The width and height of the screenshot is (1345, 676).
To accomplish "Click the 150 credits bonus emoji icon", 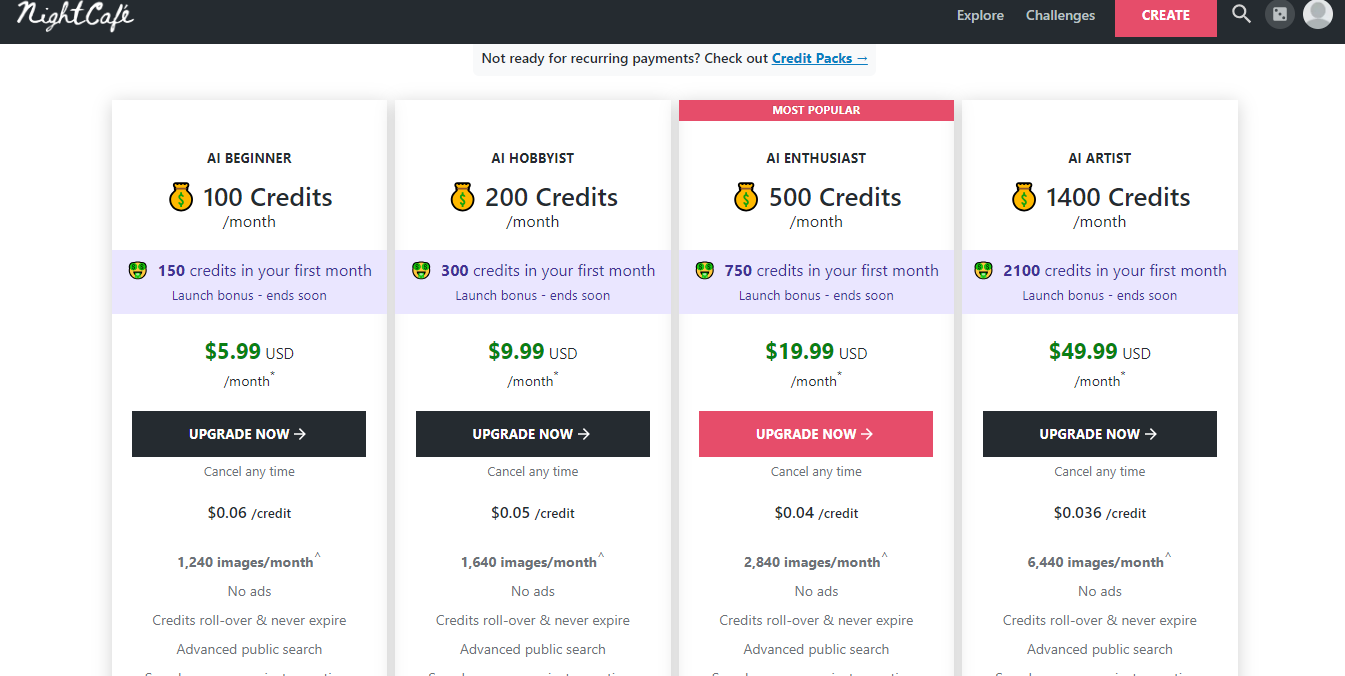I will (x=138, y=270).
